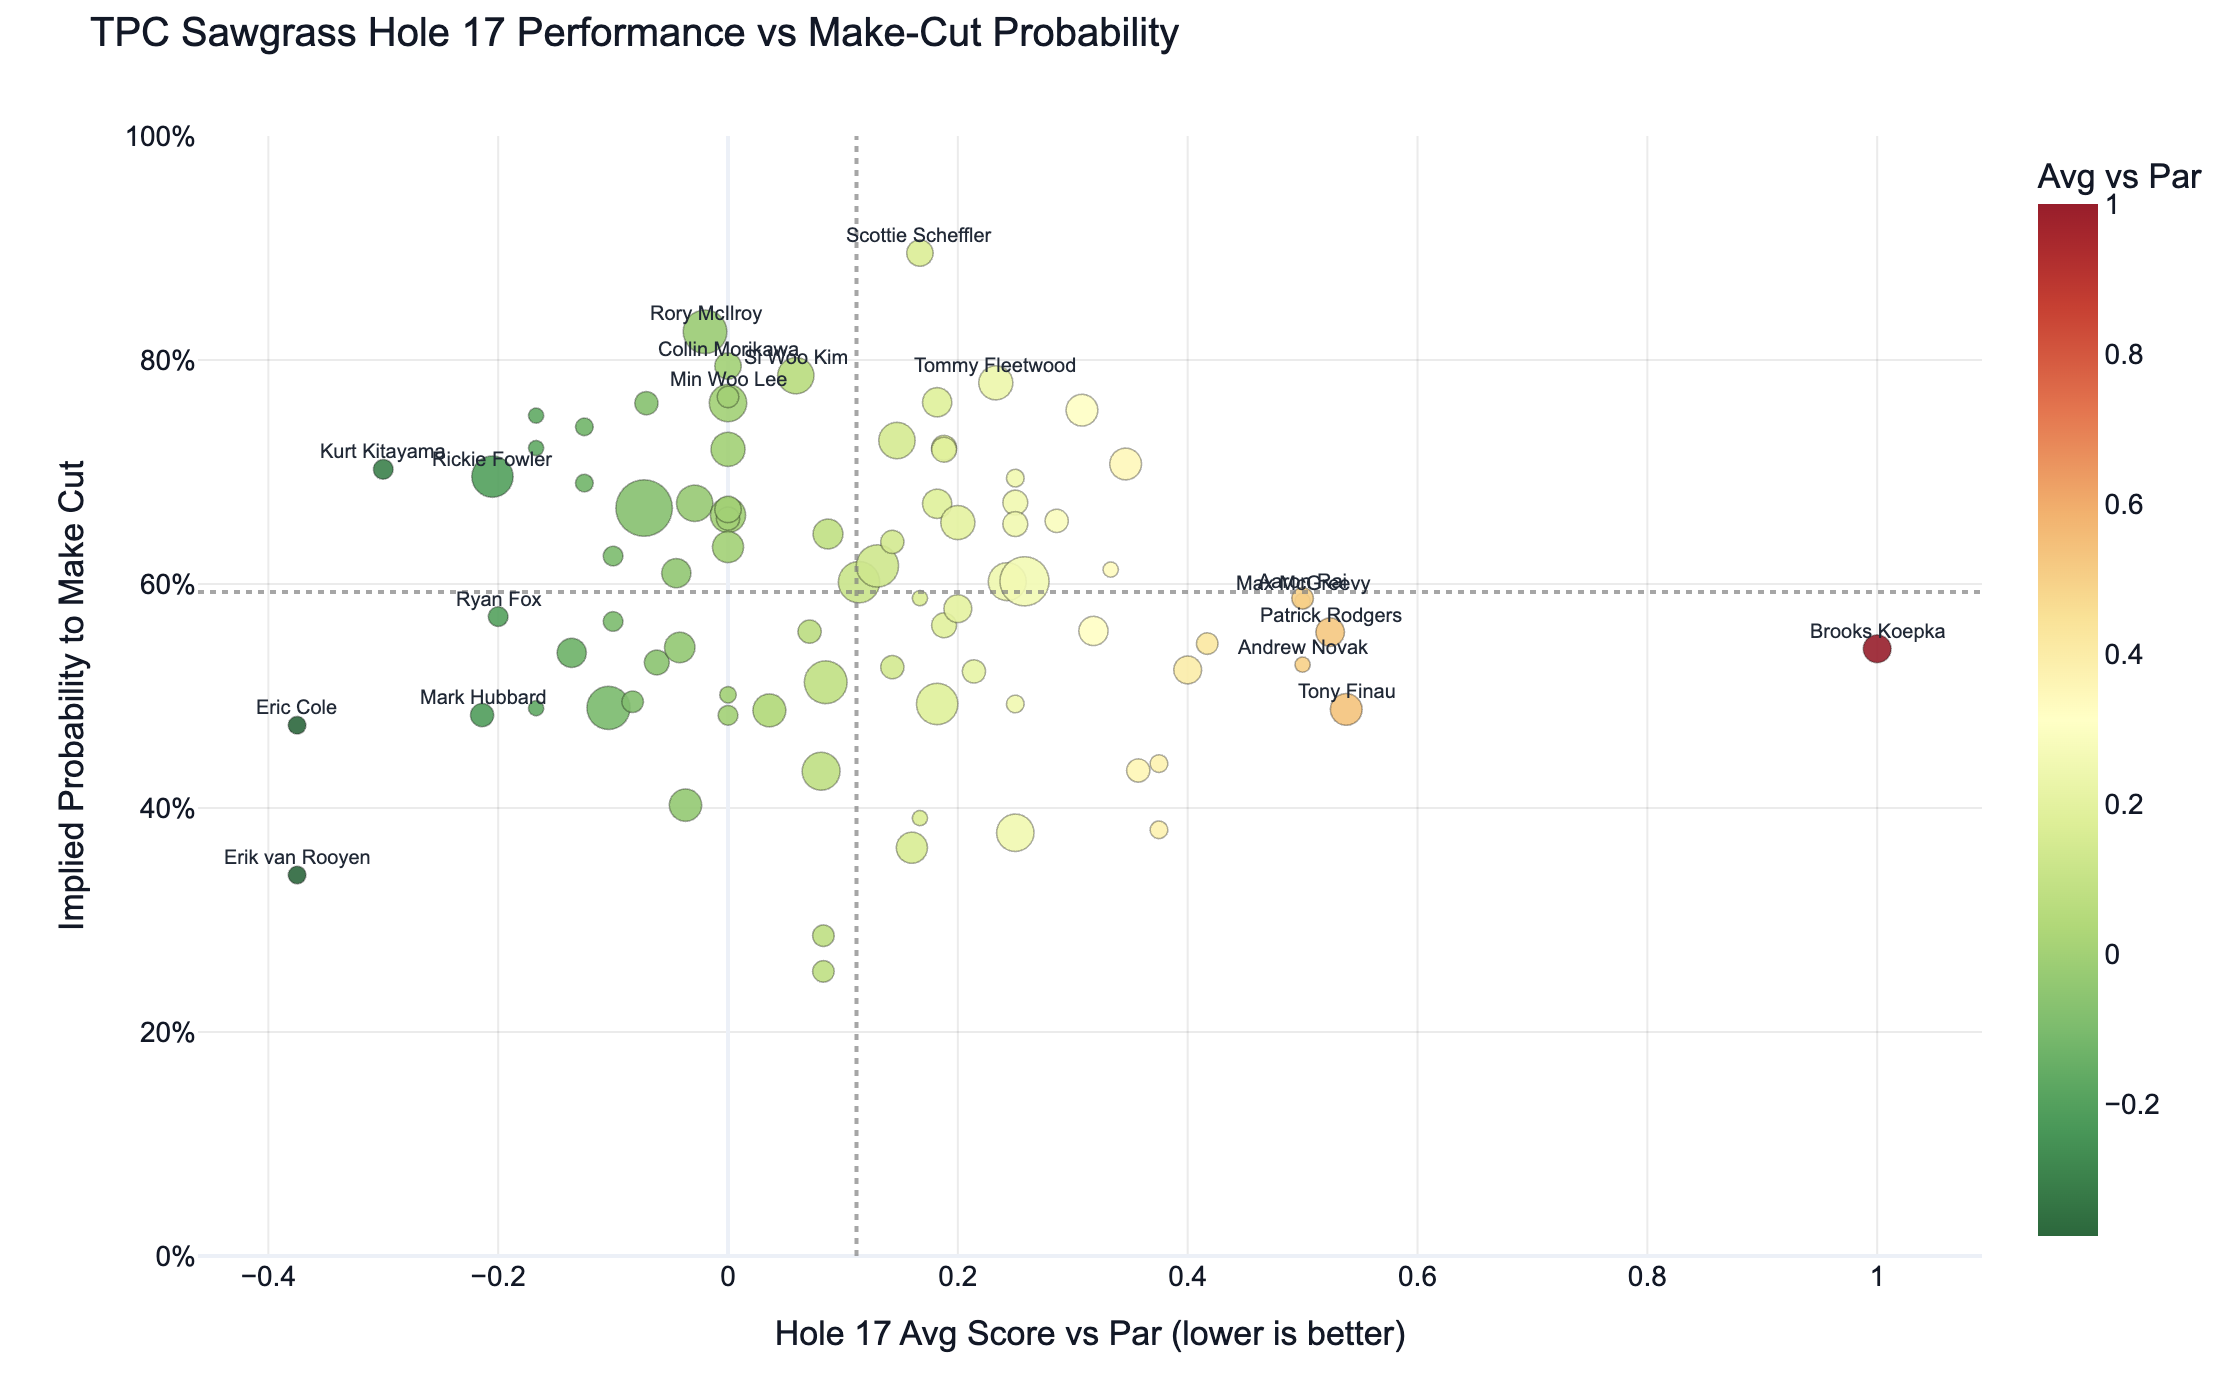Click the y-axis title label
Viewport: 2232px width, 1396px height.
click(x=73, y=695)
